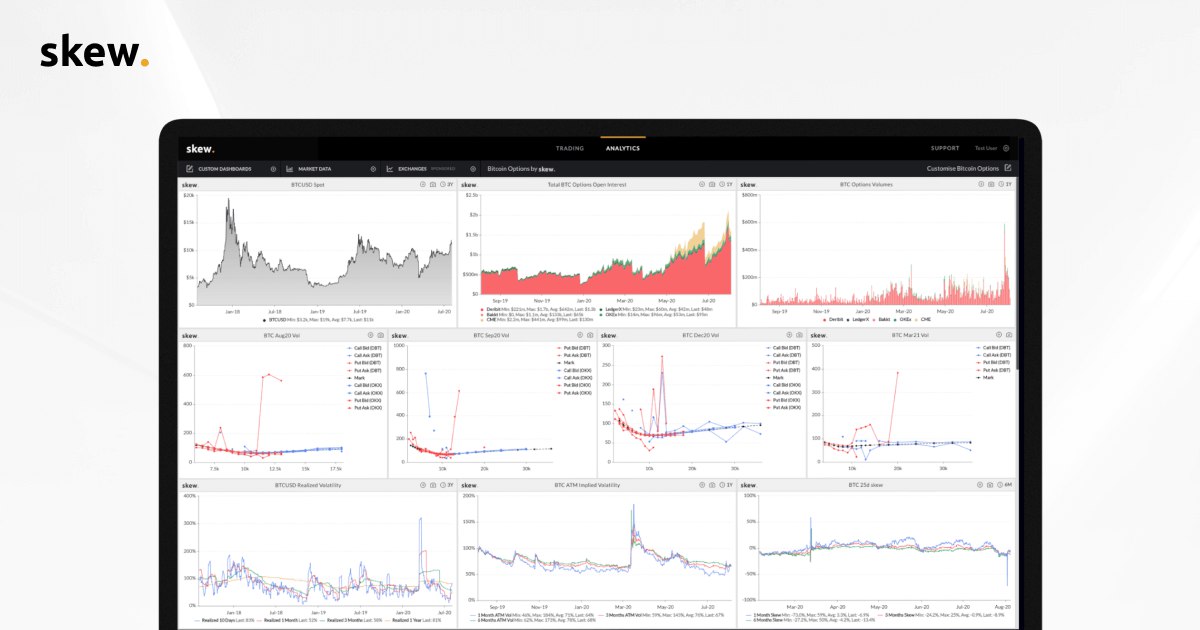Toggle Realized 10 Days series in Realized Volatility legend
The height and width of the screenshot is (630, 1200).
tap(224, 621)
